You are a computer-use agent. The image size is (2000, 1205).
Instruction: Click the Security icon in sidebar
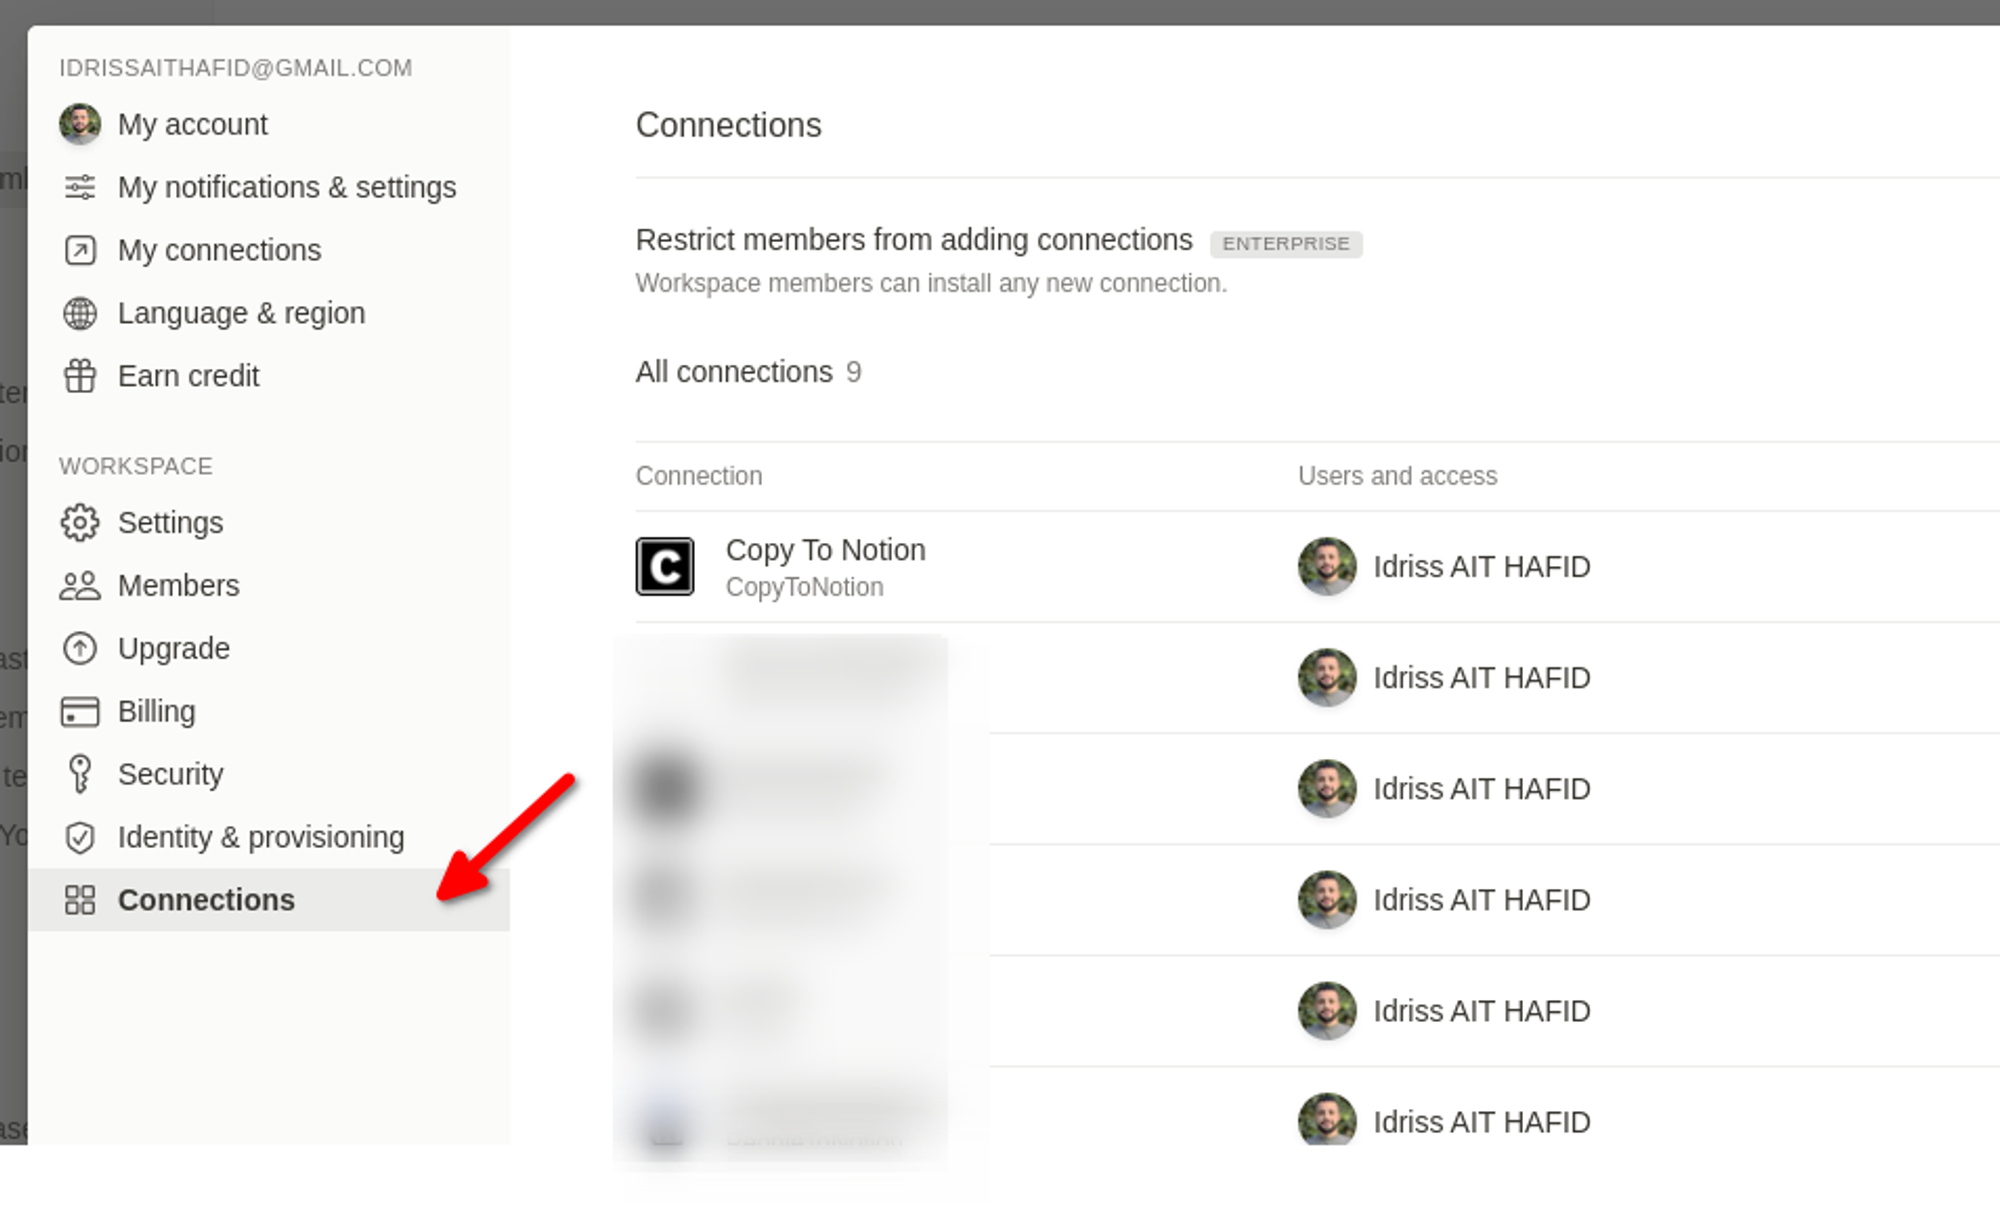(x=80, y=772)
